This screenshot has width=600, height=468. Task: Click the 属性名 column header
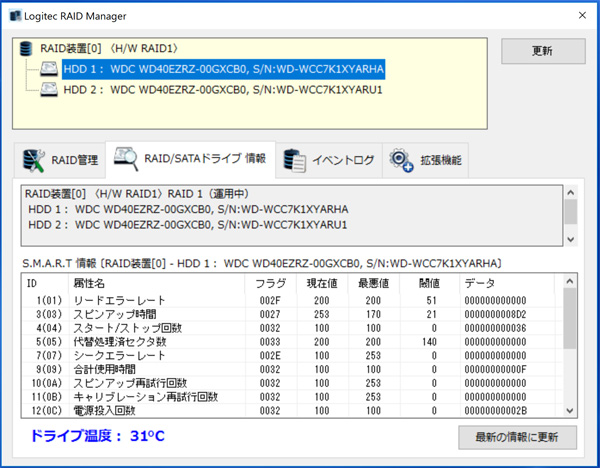click(157, 283)
